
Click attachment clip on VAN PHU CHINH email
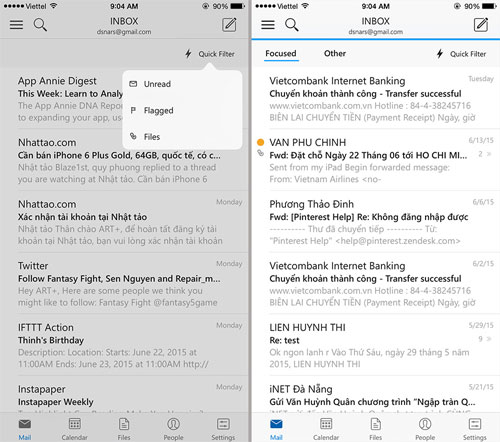tap(261, 153)
